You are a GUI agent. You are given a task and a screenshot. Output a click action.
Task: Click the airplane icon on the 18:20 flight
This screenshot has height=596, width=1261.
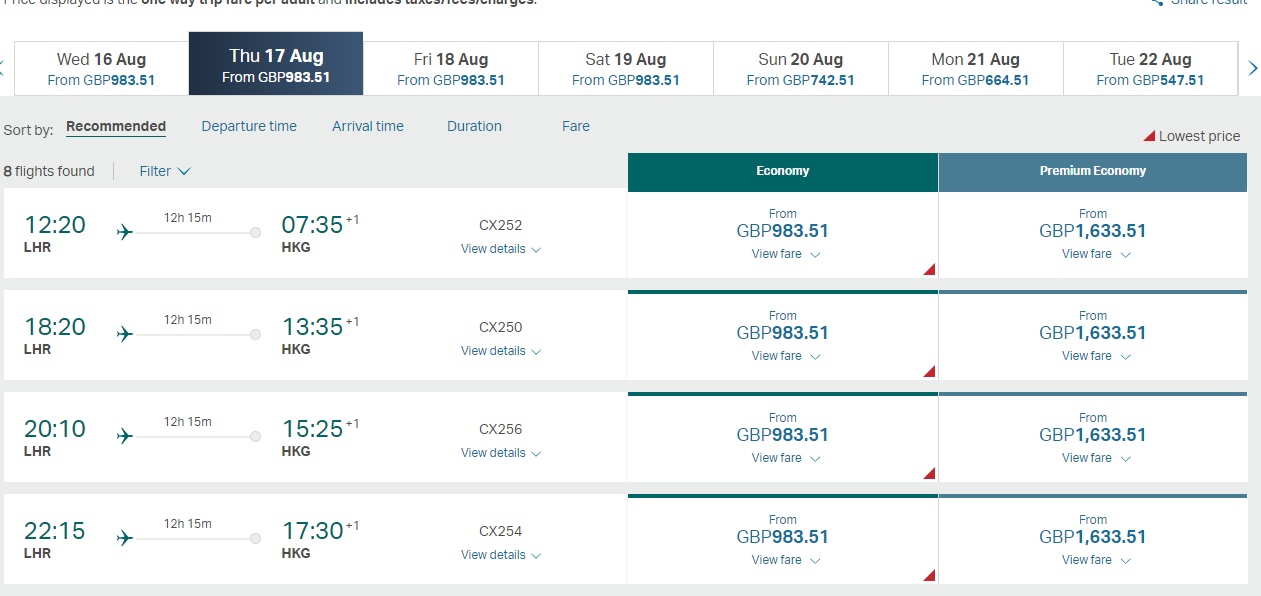click(125, 334)
